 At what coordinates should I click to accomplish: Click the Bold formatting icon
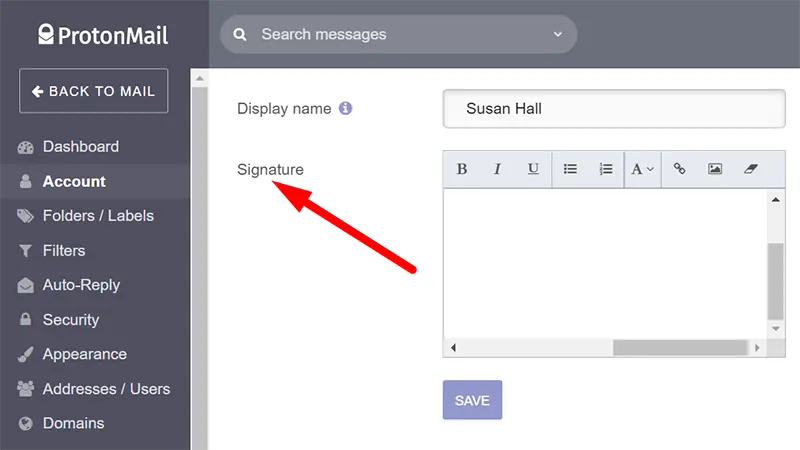(462, 169)
